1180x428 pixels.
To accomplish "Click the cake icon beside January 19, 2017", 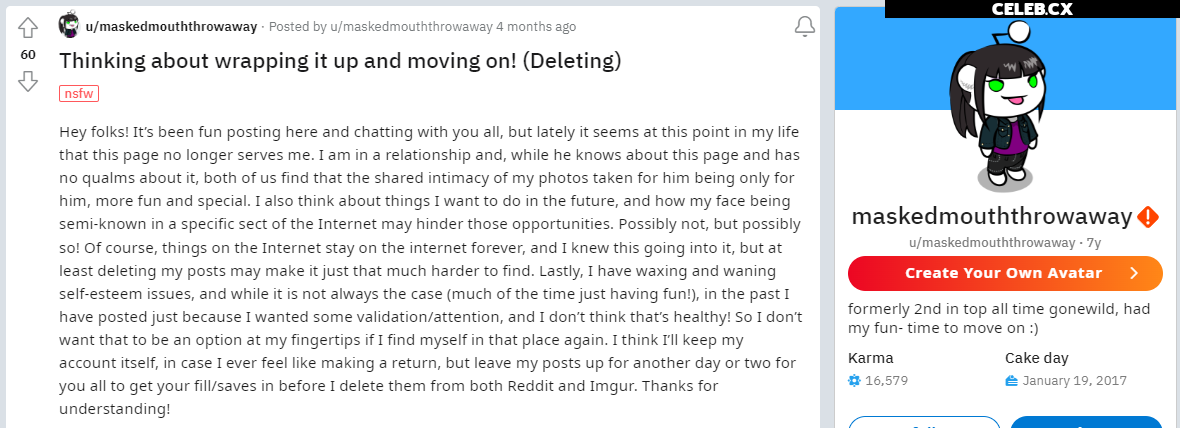I will 1011,381.
